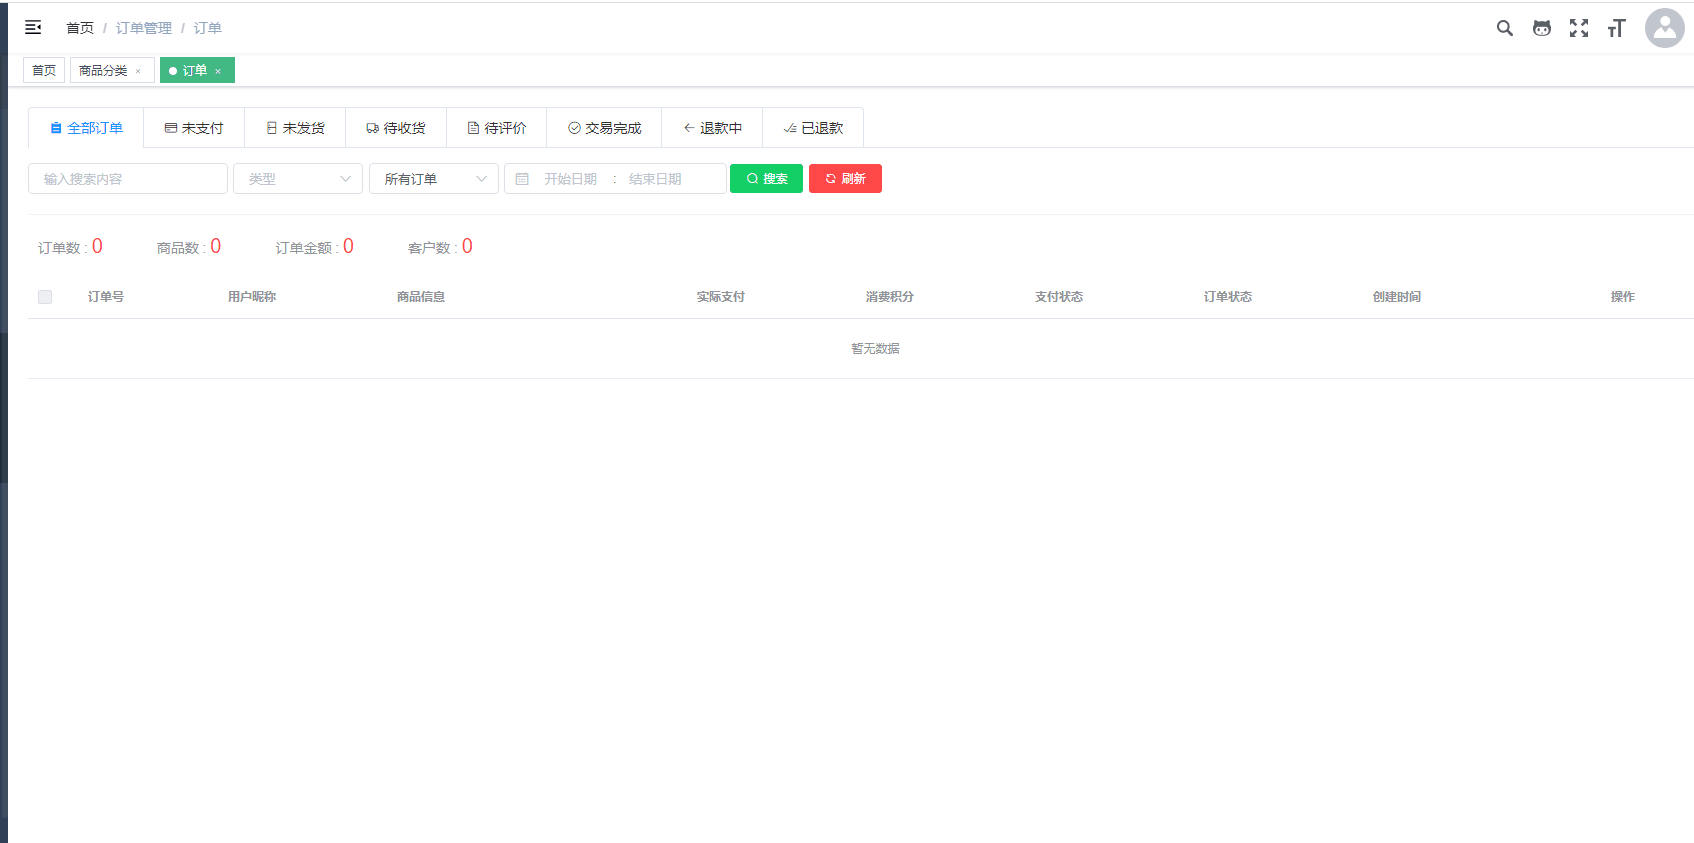Viewport: 1694px width, 843px height.
Task: Click the red 刷新 button
Action: pos(845,179)
